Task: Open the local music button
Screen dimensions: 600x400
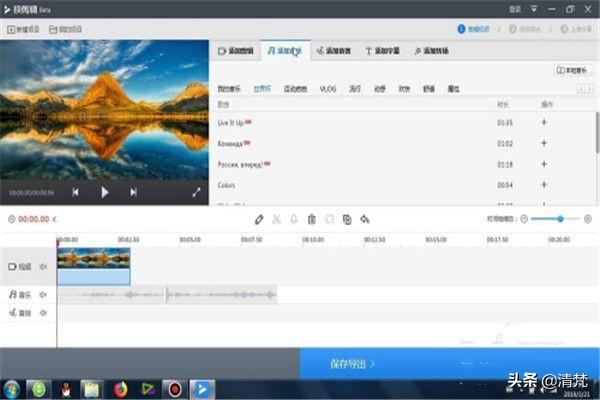Action: coord(572,70)
